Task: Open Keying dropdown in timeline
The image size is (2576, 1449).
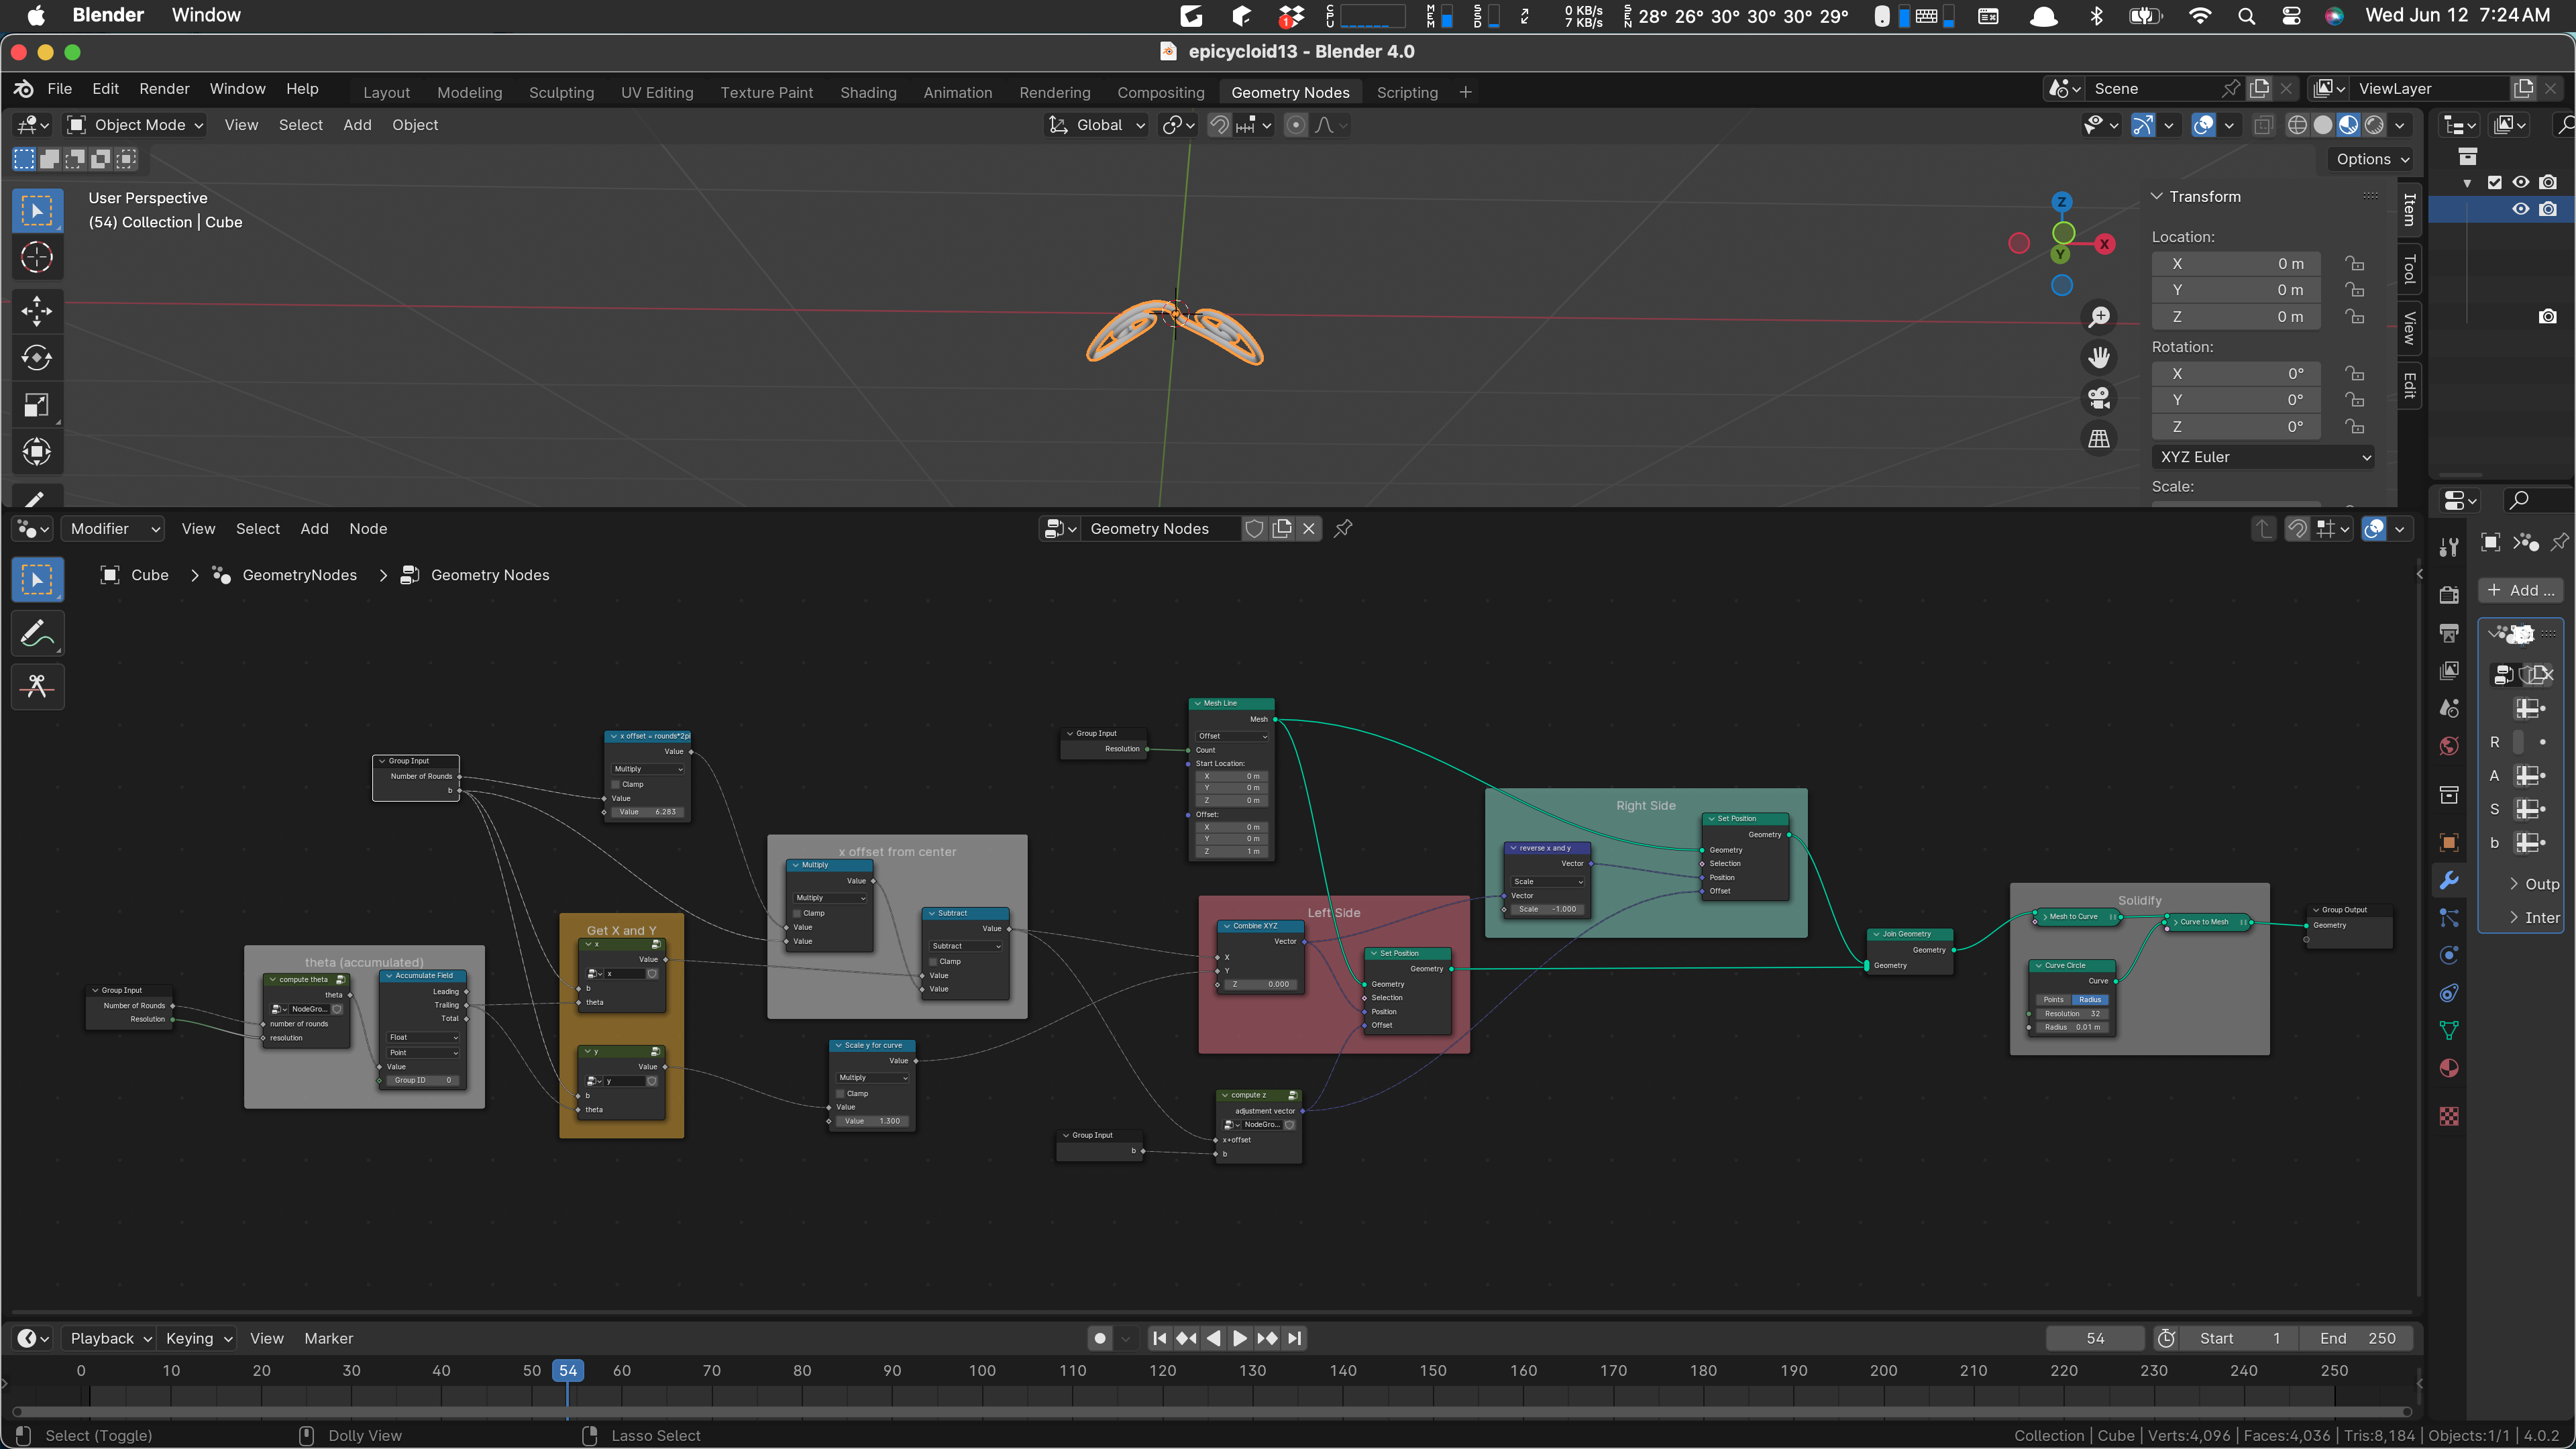Action: click(x=198, y=1338)
